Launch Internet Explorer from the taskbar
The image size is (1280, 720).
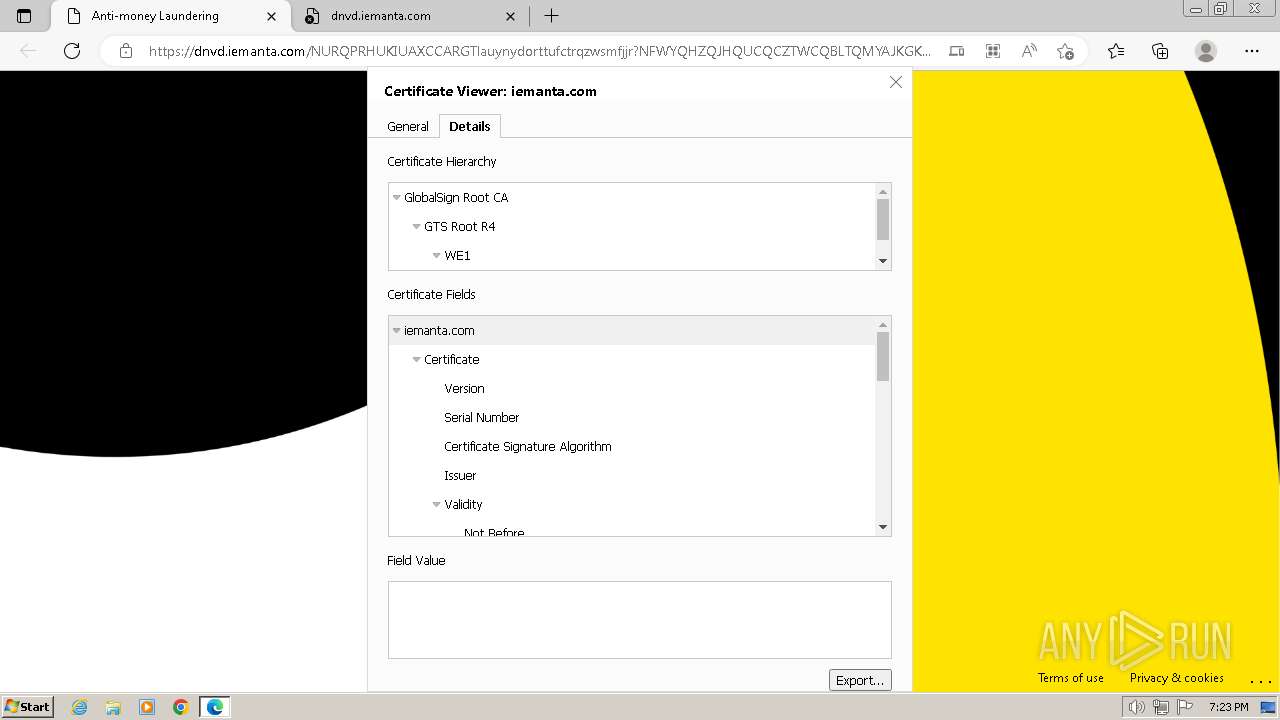tap(80, 707)
